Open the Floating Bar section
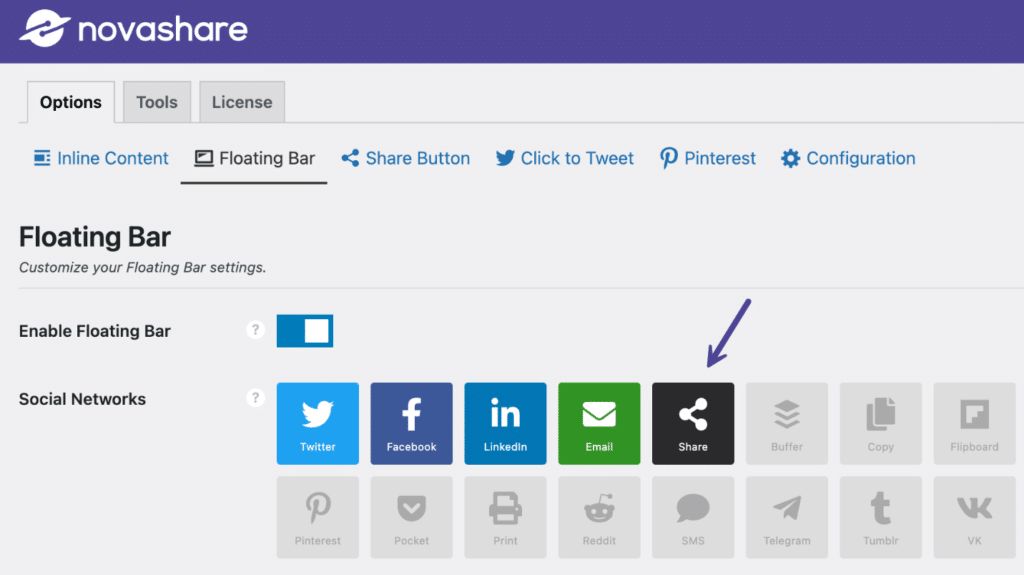1024x575 pixels. coord(255,158)
